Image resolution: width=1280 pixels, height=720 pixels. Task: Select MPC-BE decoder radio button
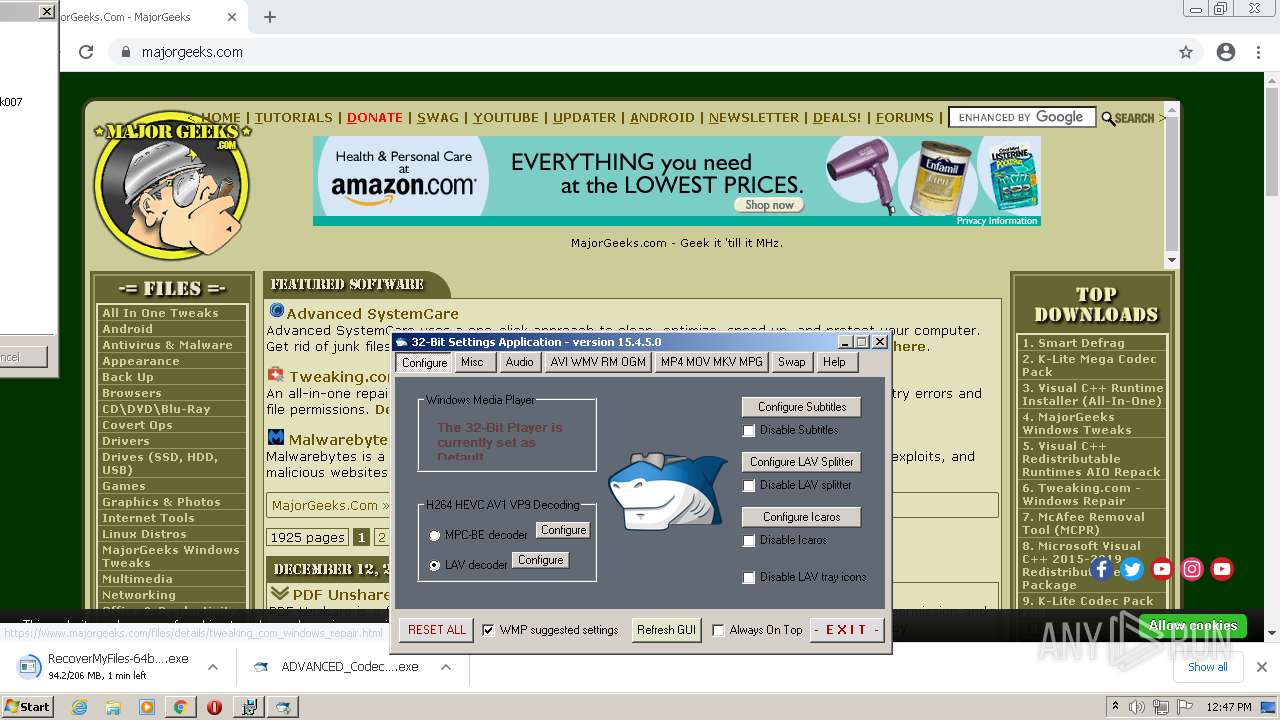pyautogui.click(x=434, y=536)
